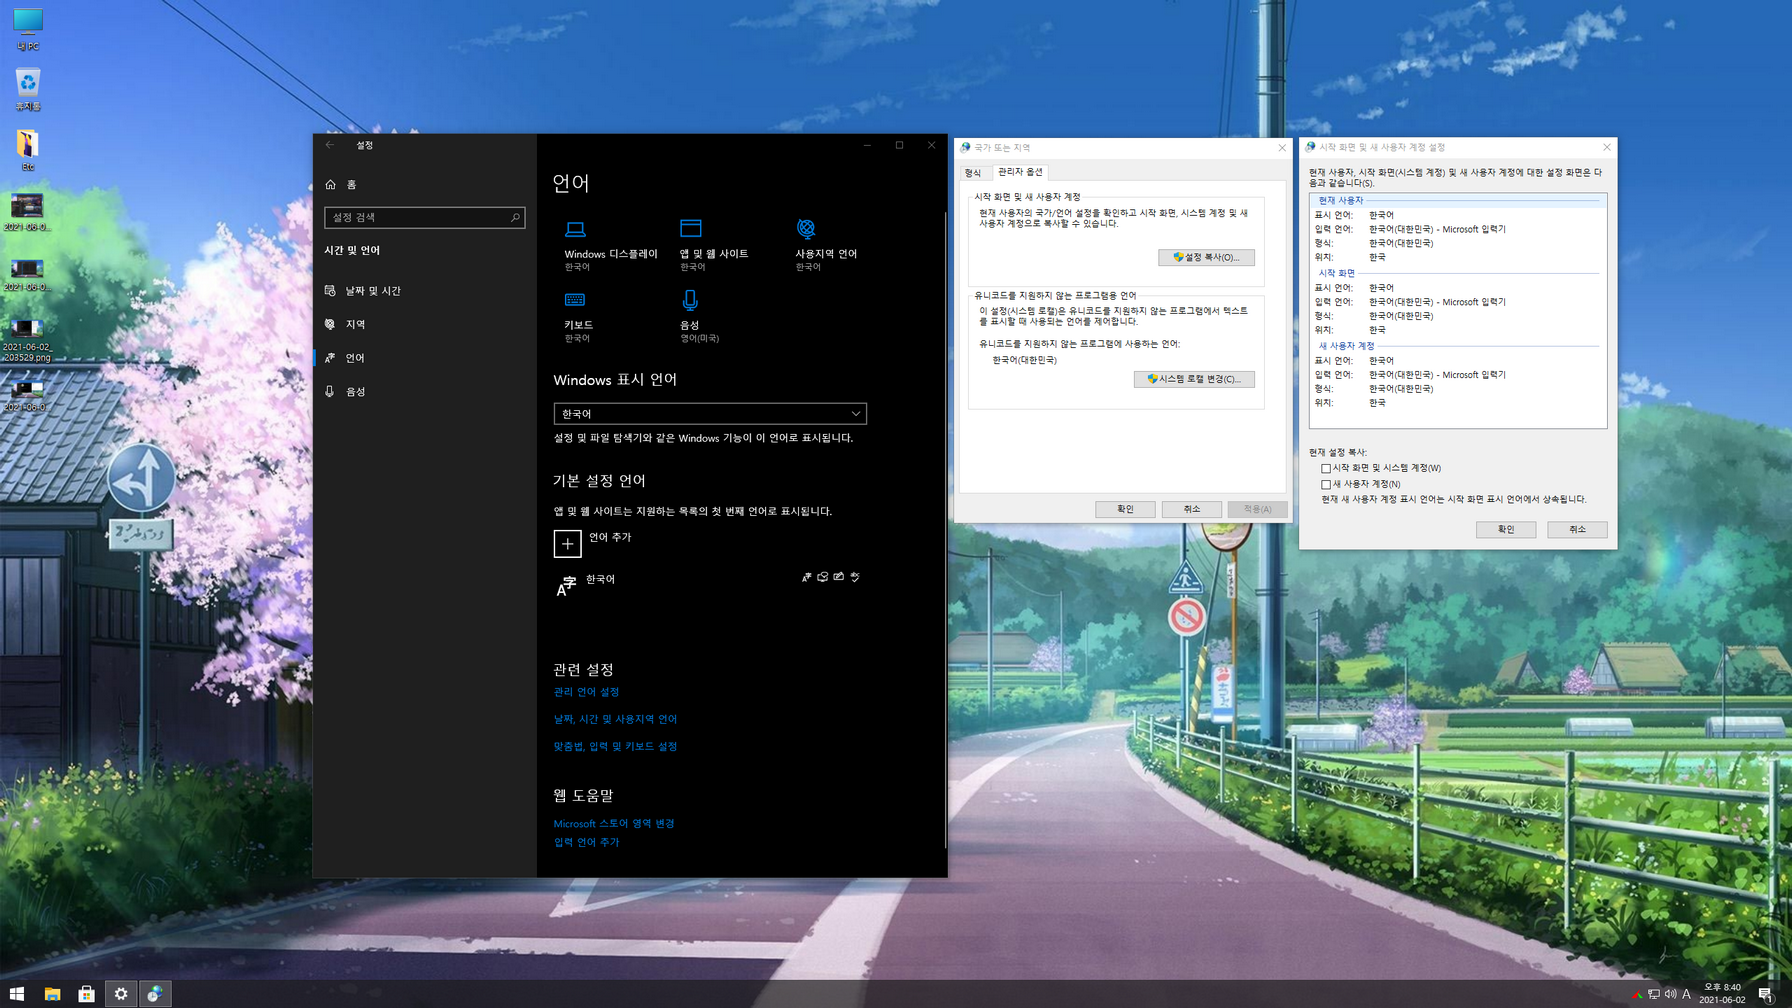Select the Etc folder on the desktop

[x=28, y=150]
